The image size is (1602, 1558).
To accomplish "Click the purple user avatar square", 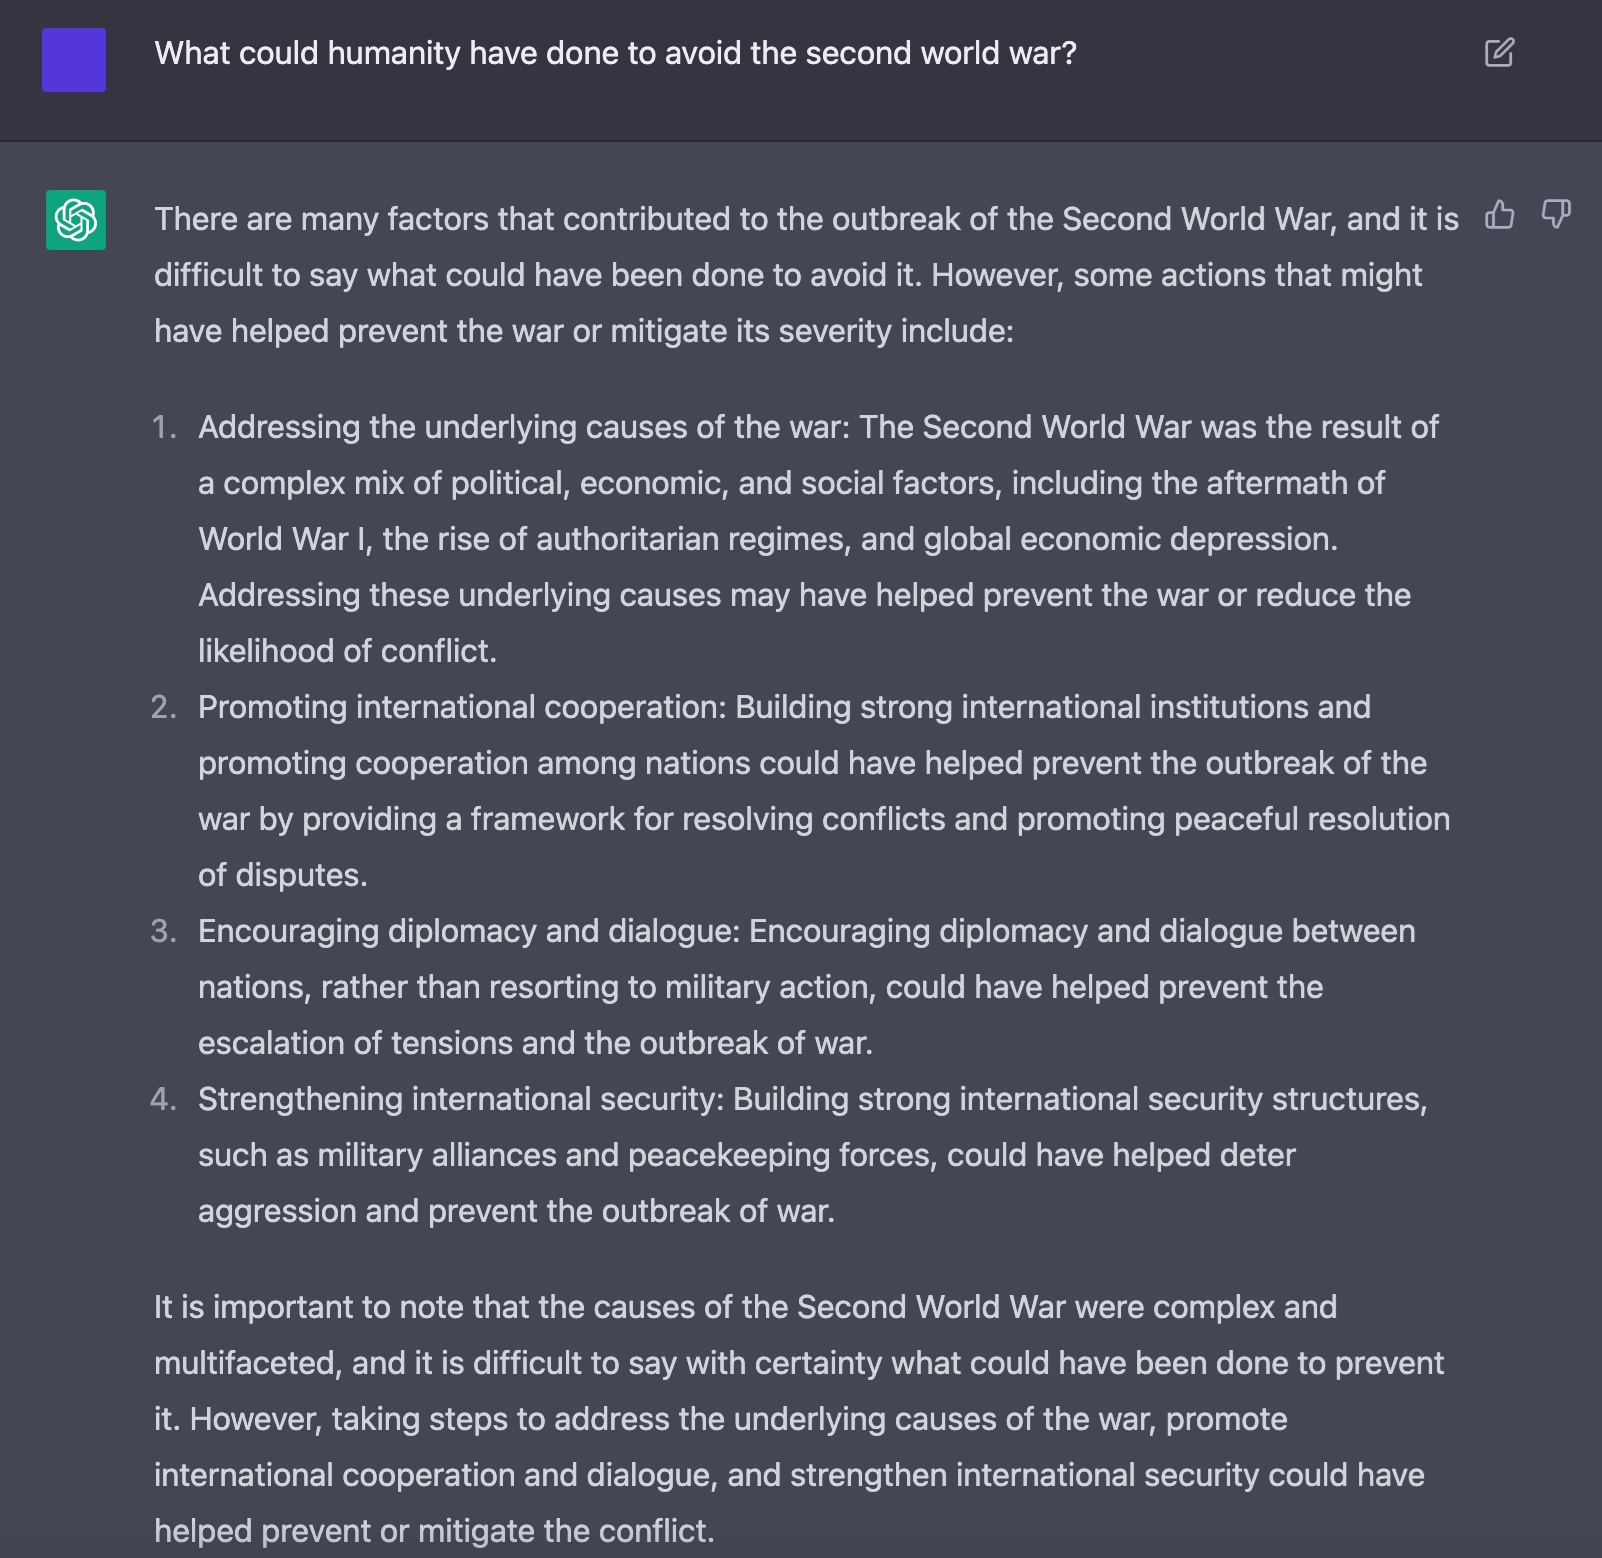I will [x=74, y=60].
